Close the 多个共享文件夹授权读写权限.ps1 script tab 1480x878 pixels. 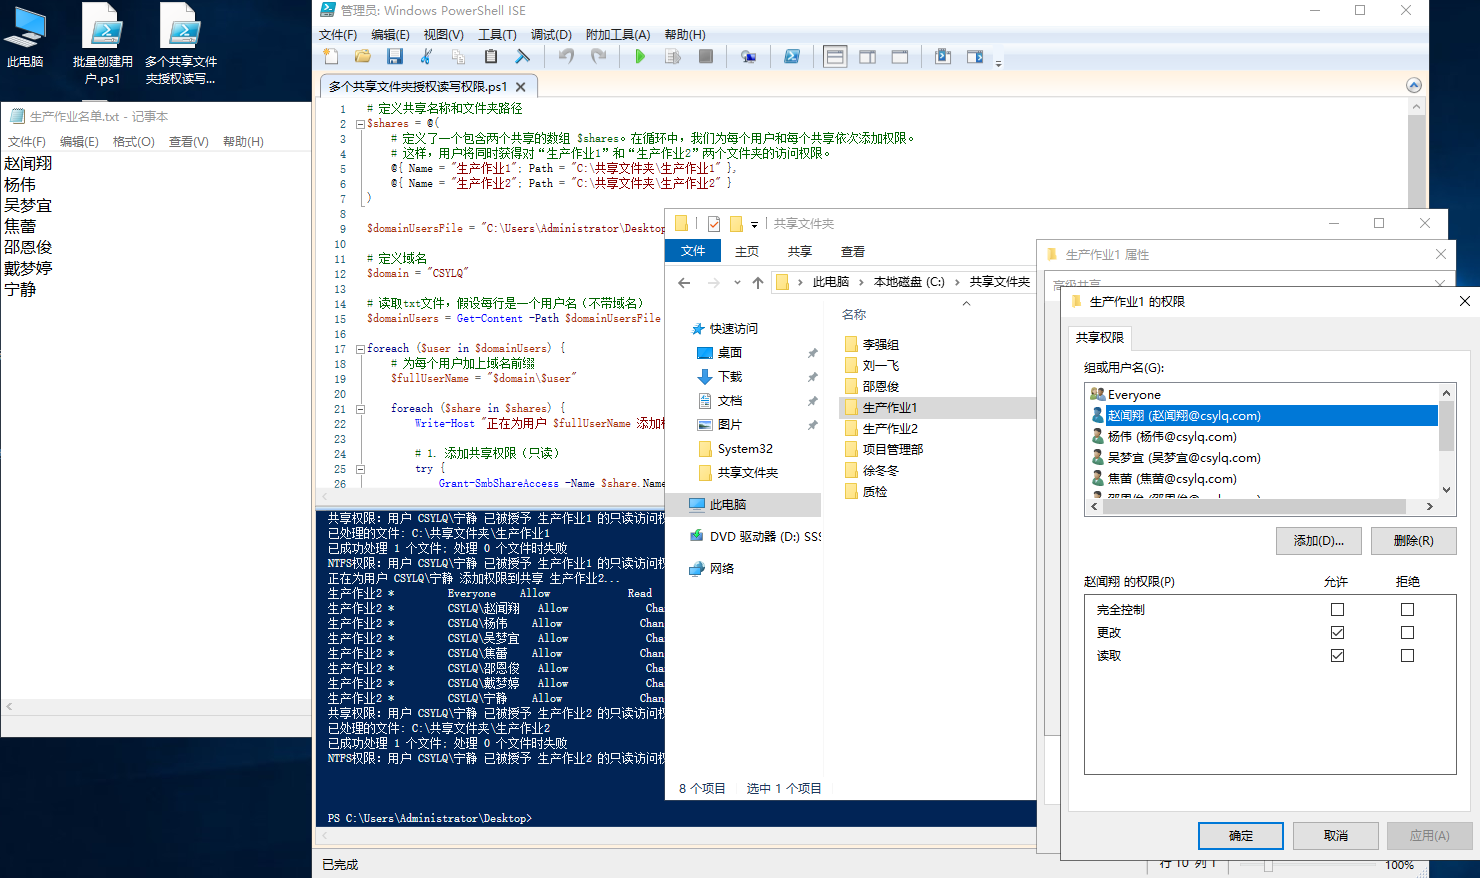(521, 87)
